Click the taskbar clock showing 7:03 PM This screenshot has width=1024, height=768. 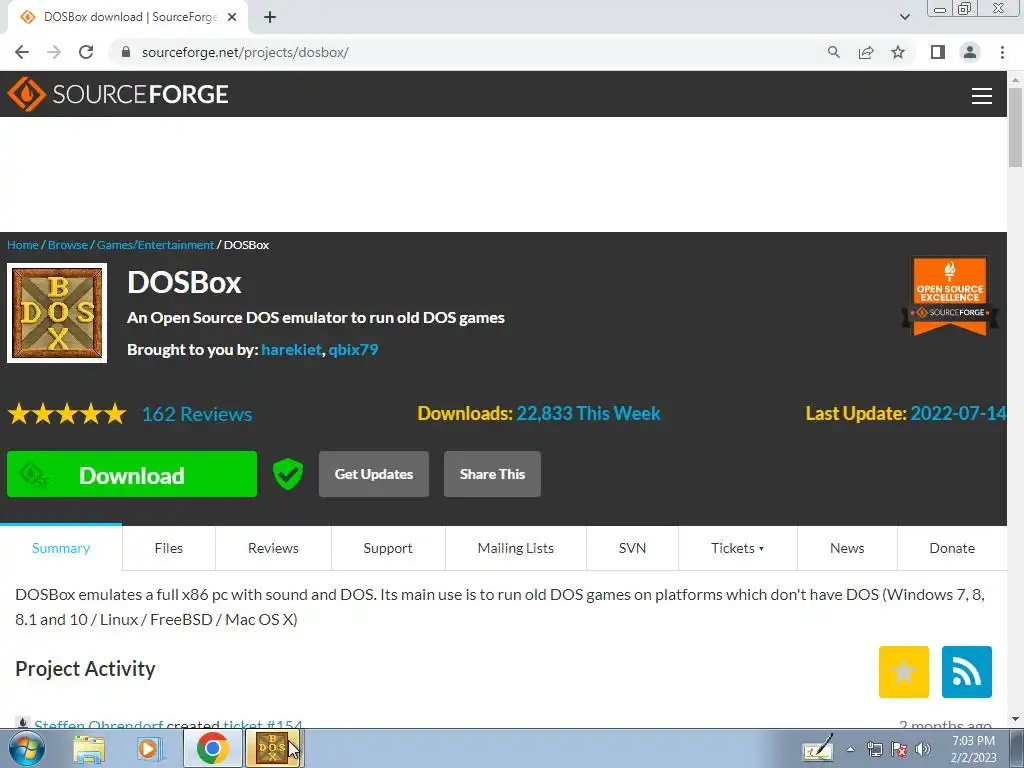click(x=973, y=749)
